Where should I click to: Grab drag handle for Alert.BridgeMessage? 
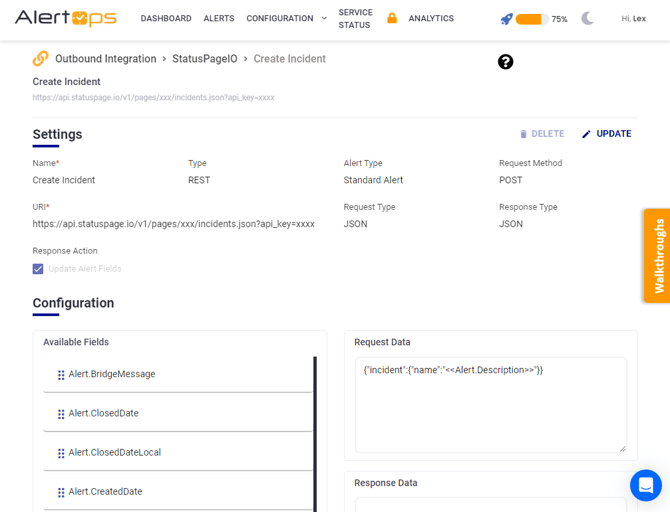[61, 375]
